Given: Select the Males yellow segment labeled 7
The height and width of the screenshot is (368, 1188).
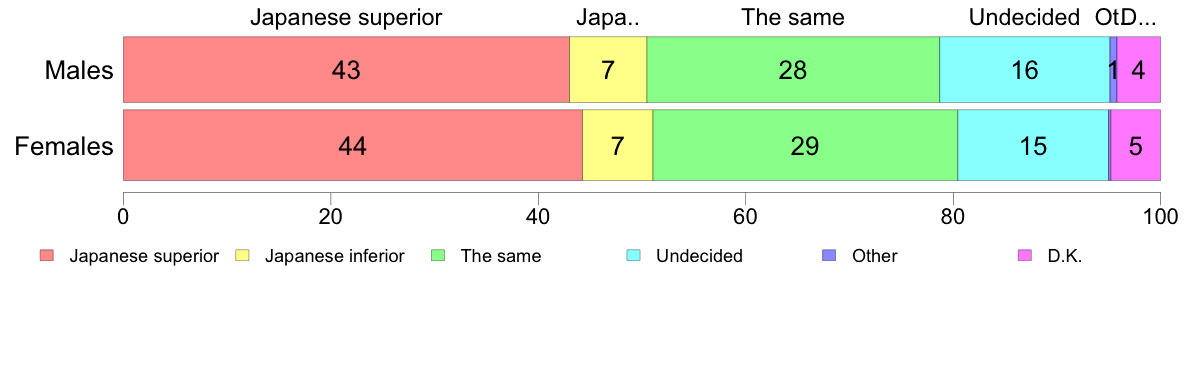Looking at the screenshot, I should (608, 69).
